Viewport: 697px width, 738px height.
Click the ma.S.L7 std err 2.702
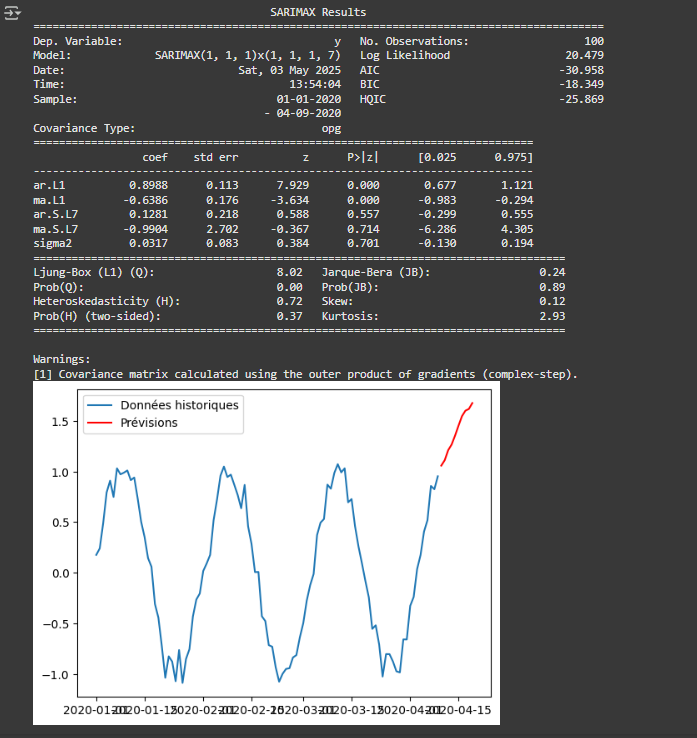point(222,230)
